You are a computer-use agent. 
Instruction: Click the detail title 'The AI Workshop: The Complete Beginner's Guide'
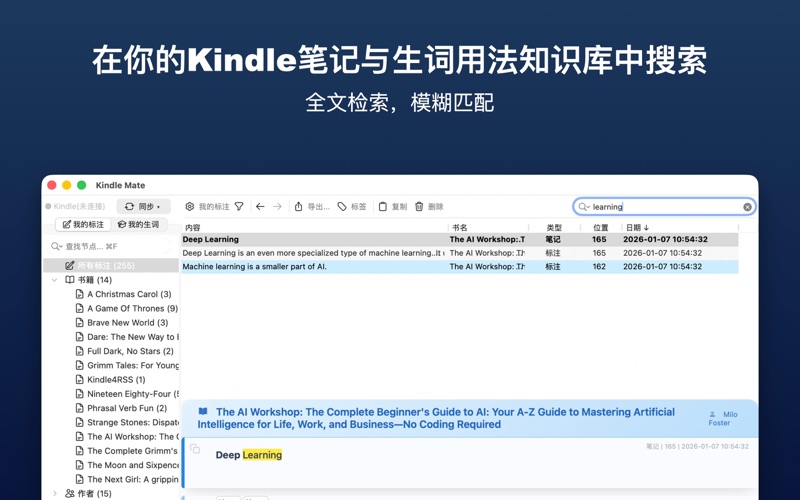point(436,418)
